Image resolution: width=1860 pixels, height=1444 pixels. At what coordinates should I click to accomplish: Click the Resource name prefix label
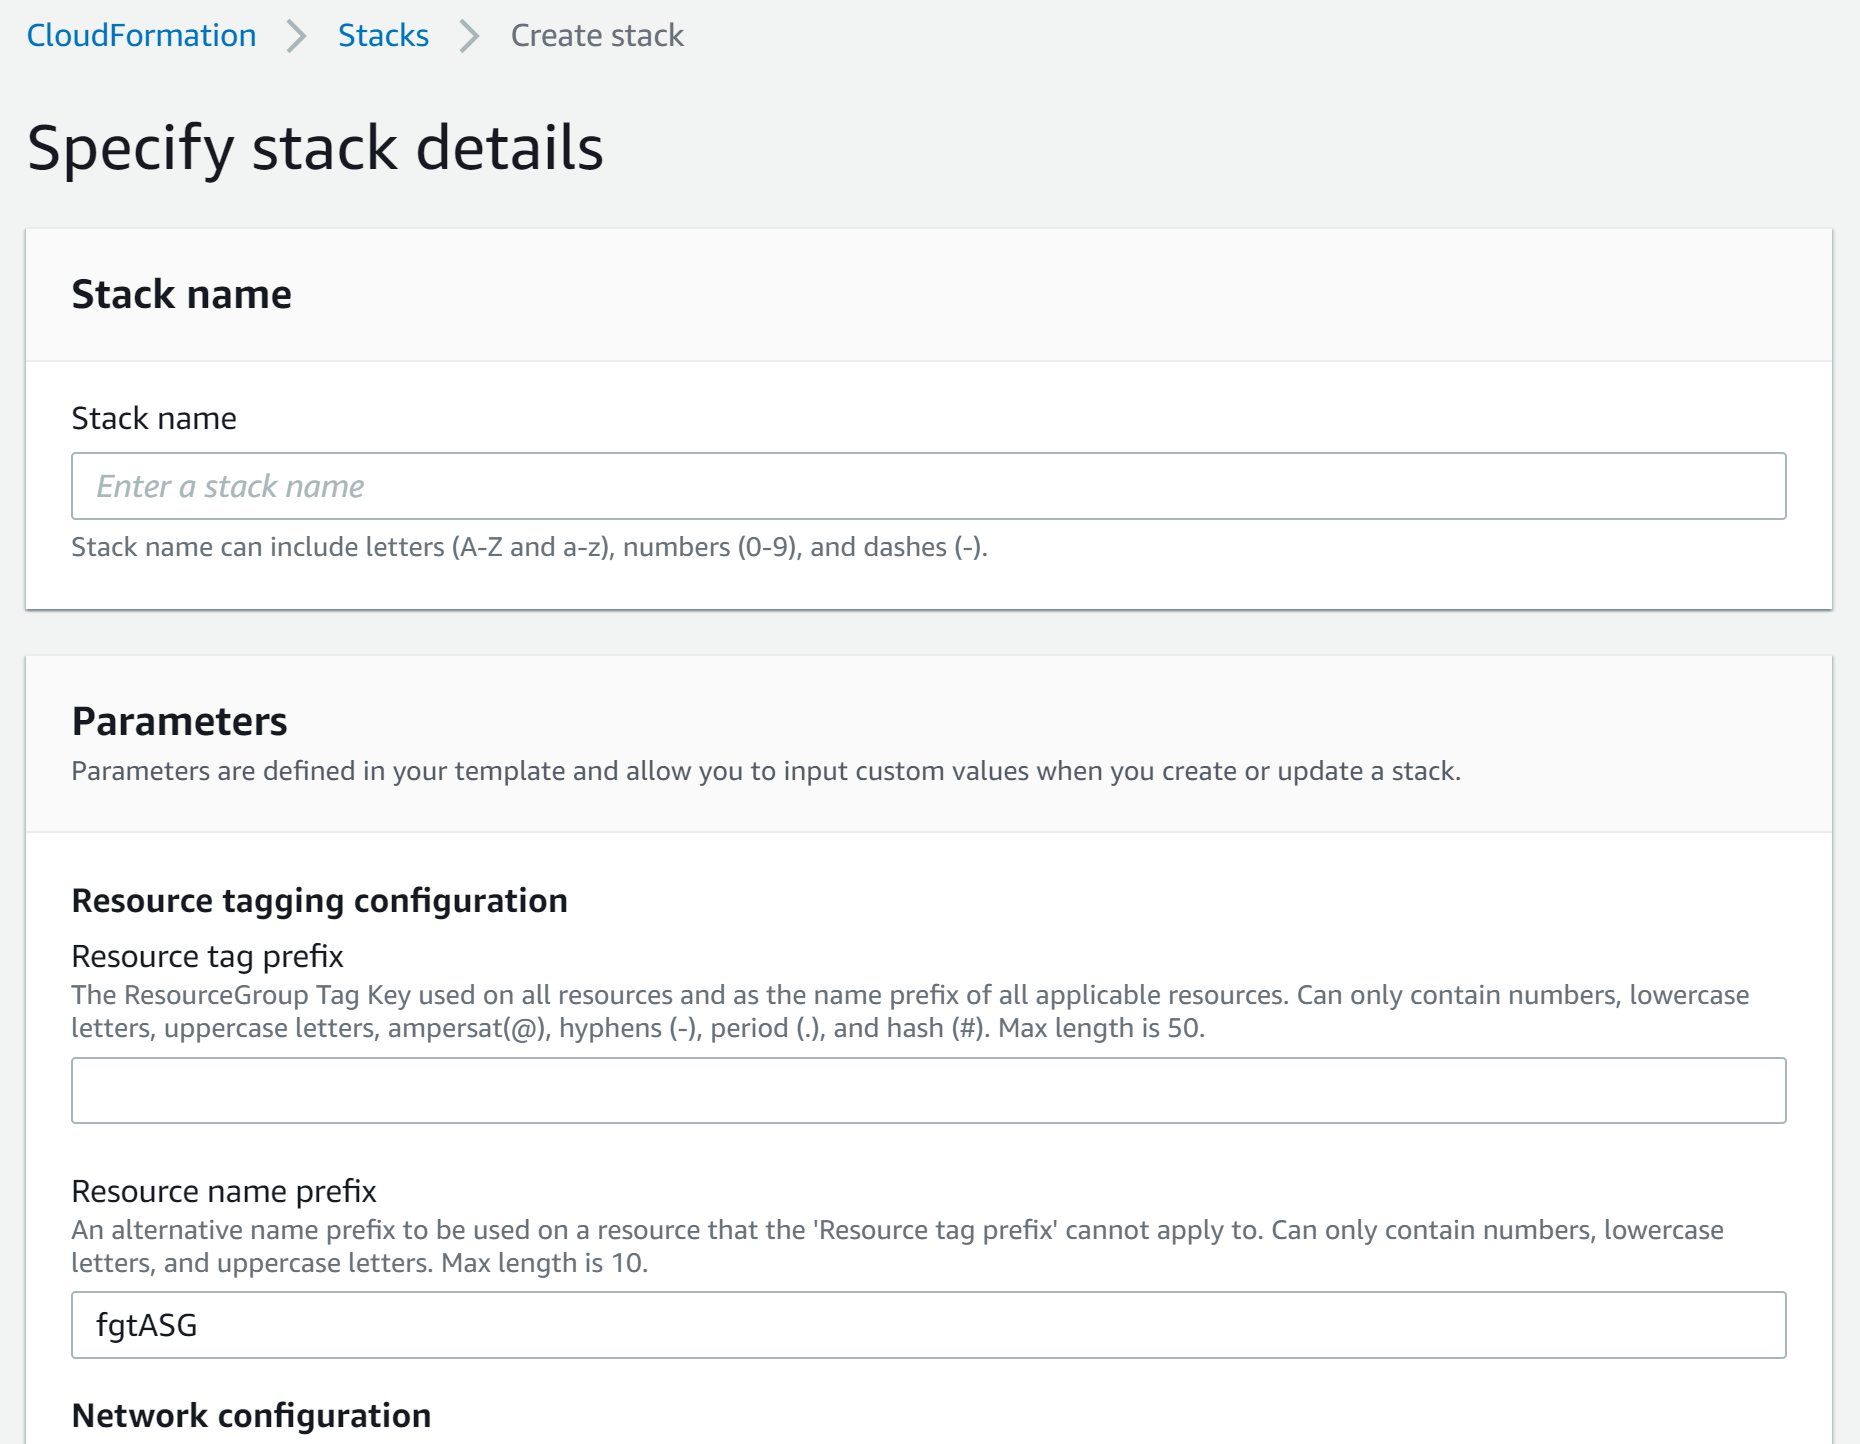pos(224,1191)
